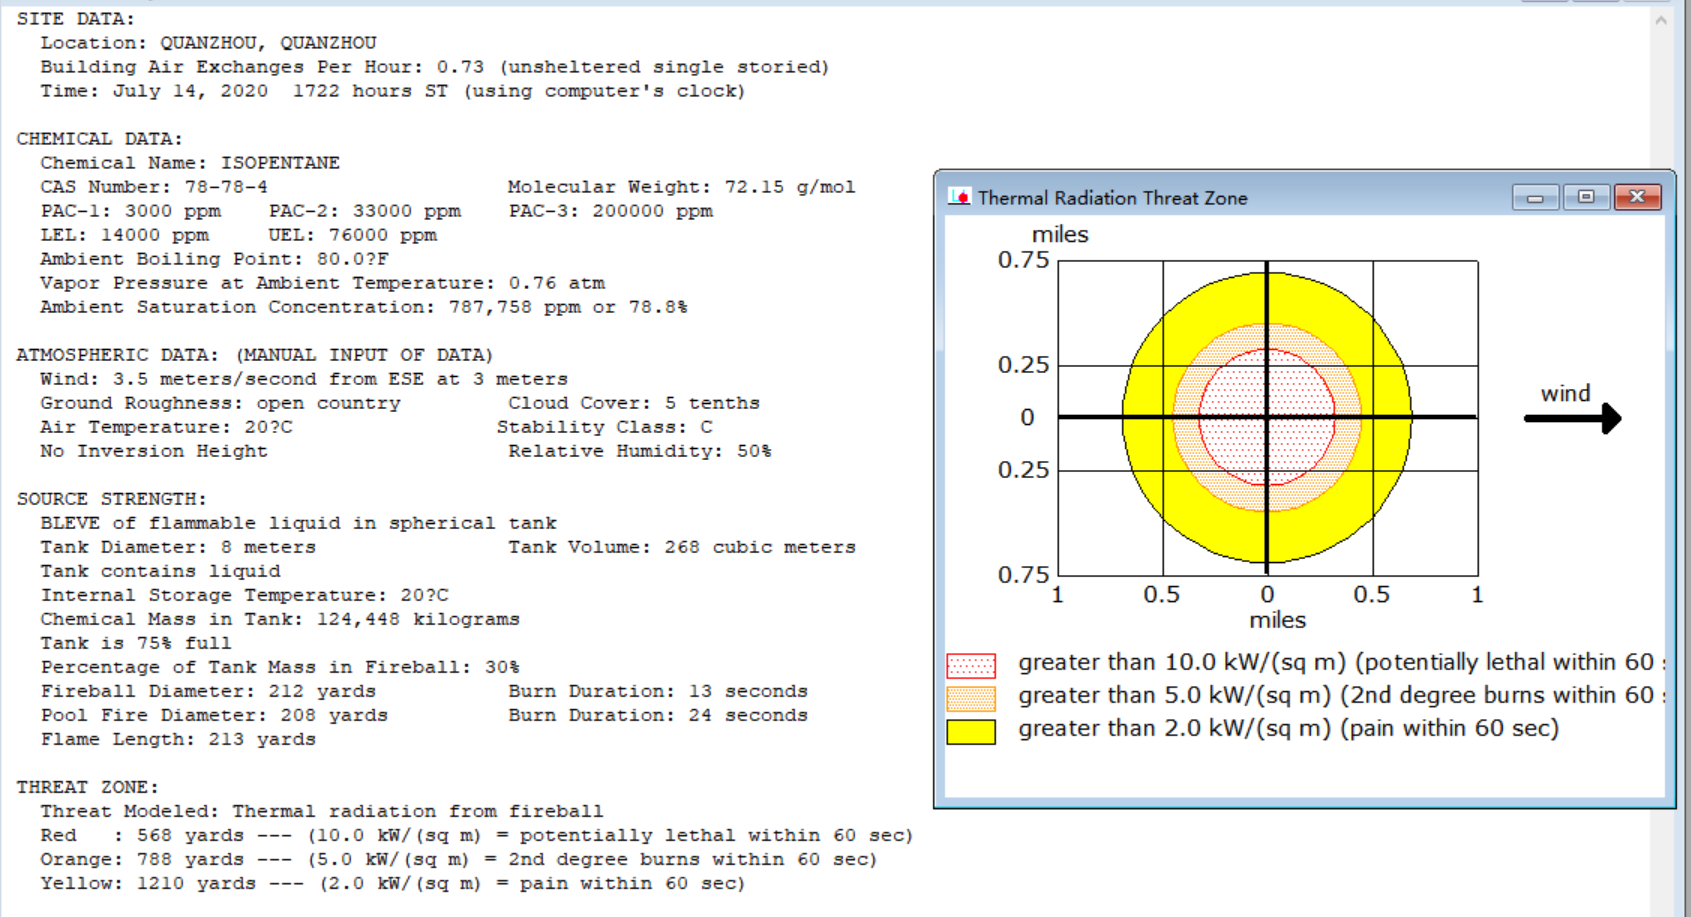Viewport: 1691px width, 917px height.
Task: Click the 'Internal Storage Temperature: 20?C' line
Action: (244, 595)
